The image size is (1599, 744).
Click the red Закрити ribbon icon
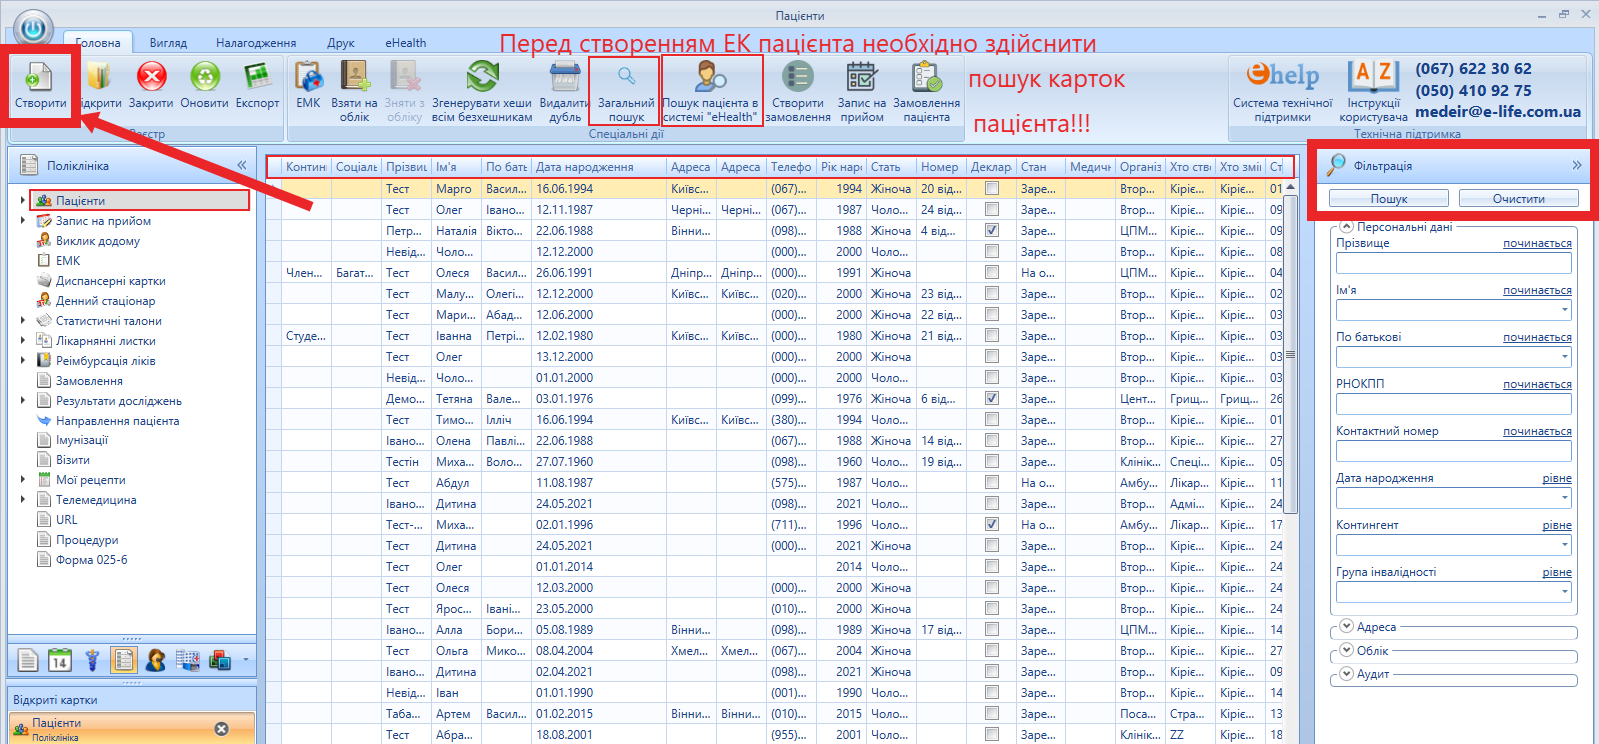point(151,76)
